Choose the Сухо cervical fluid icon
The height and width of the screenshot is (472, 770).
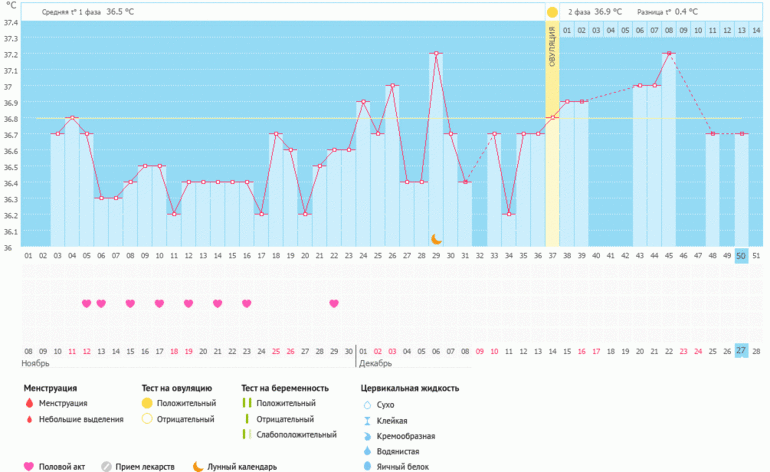tap(367, 404)
